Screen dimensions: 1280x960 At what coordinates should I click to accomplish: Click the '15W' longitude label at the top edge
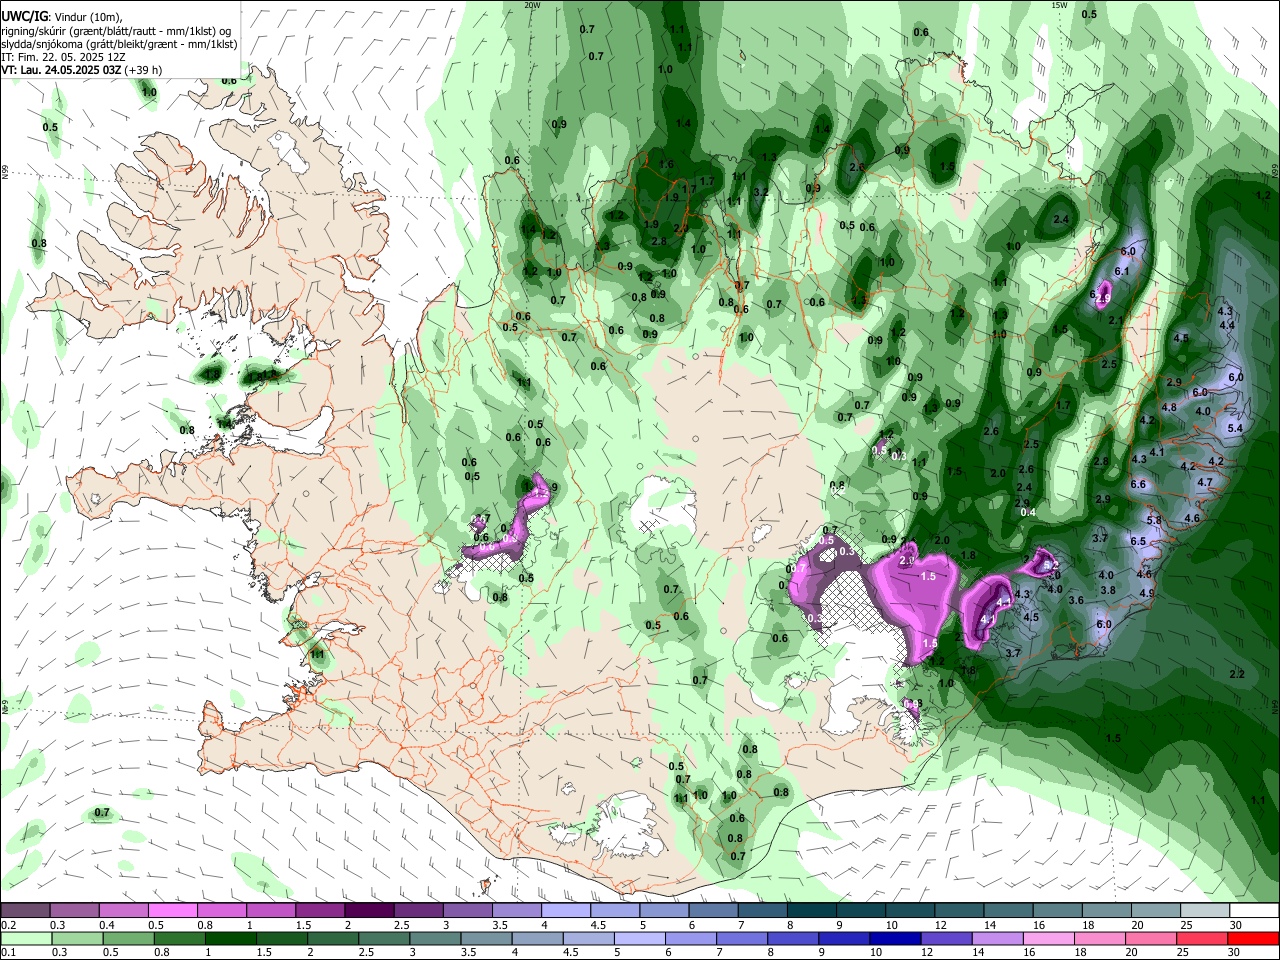pos(1059,5)
